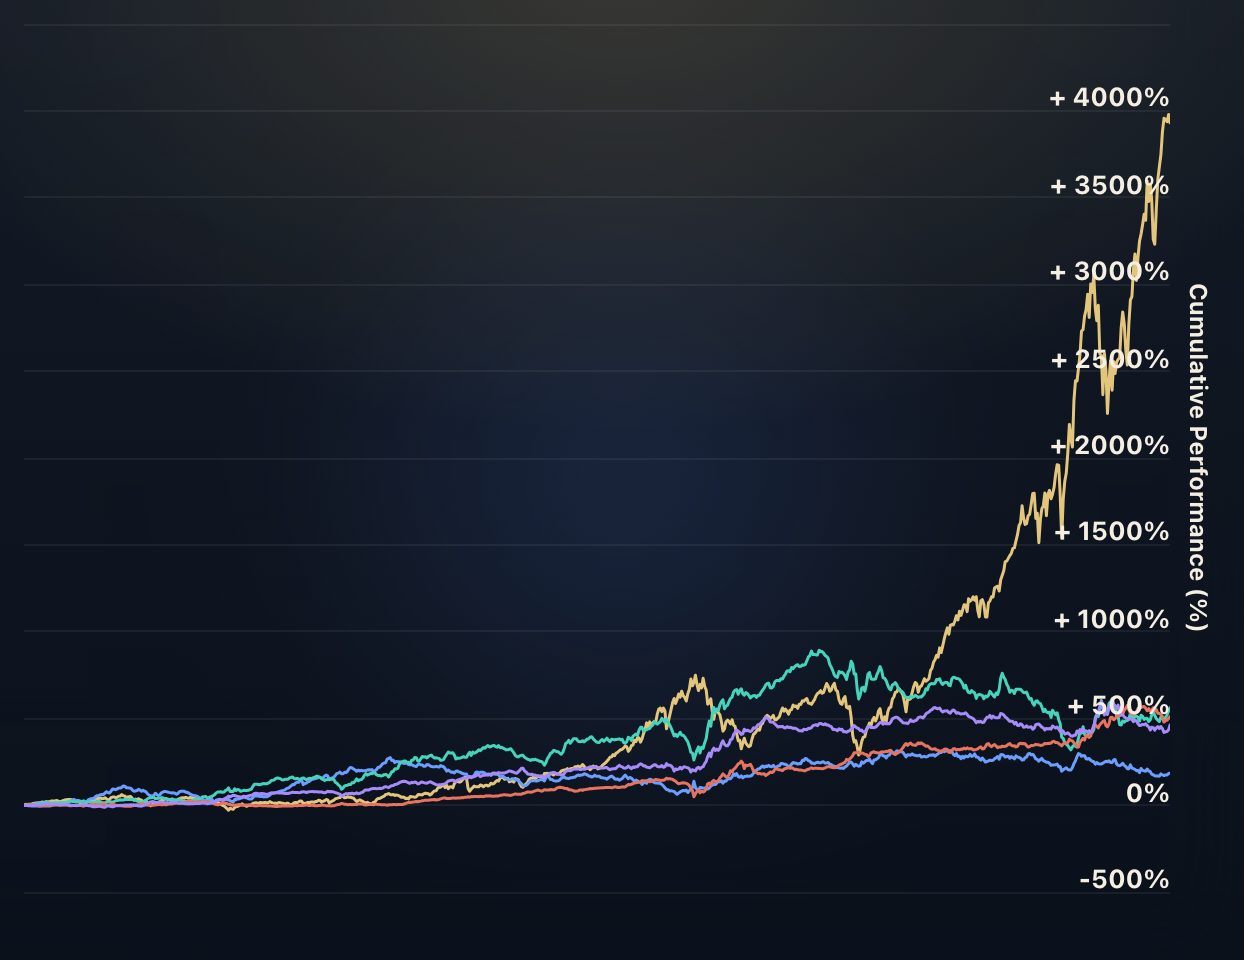
Task: Click the teal line's highest peak
Action: point(818,651)
